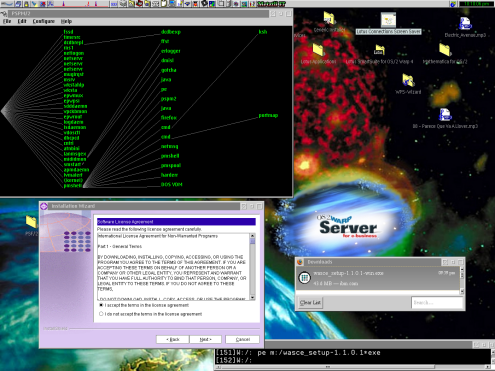495x371 pixels.
Task: Click lock icon in top launch bar
Action: [26, 4]
